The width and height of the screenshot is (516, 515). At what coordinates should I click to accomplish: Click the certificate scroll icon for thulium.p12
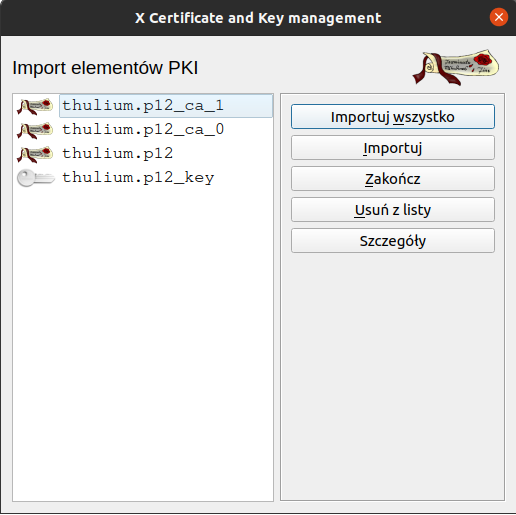tap(35, 154)
